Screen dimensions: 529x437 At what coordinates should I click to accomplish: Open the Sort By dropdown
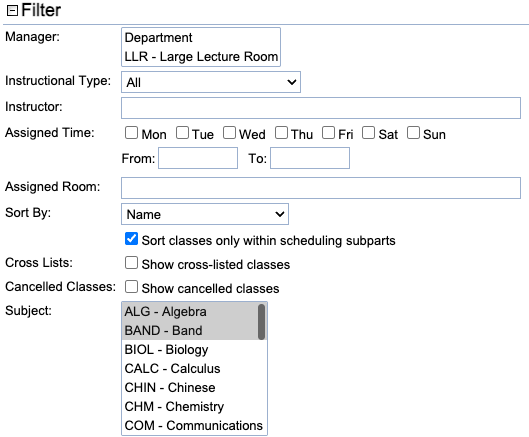pos(205,214)
